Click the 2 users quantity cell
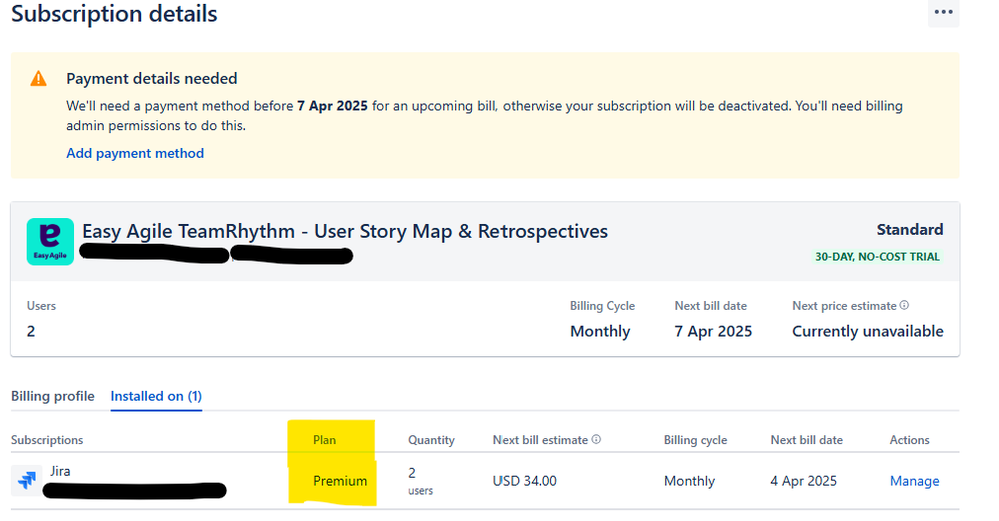The image size is (999, 521). pos(420,481)
